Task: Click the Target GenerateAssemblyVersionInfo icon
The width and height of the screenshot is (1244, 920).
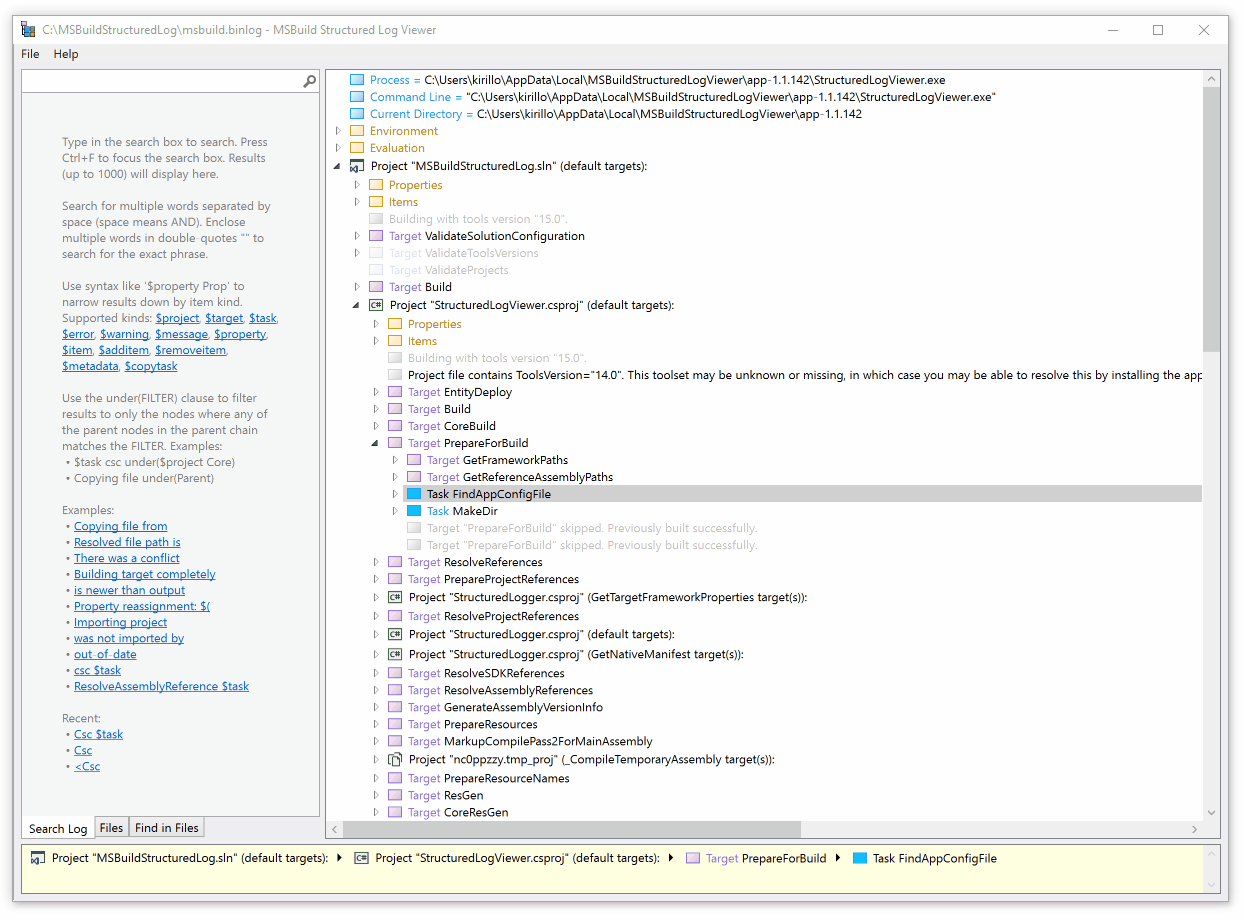Action: [x=395, y=707]
